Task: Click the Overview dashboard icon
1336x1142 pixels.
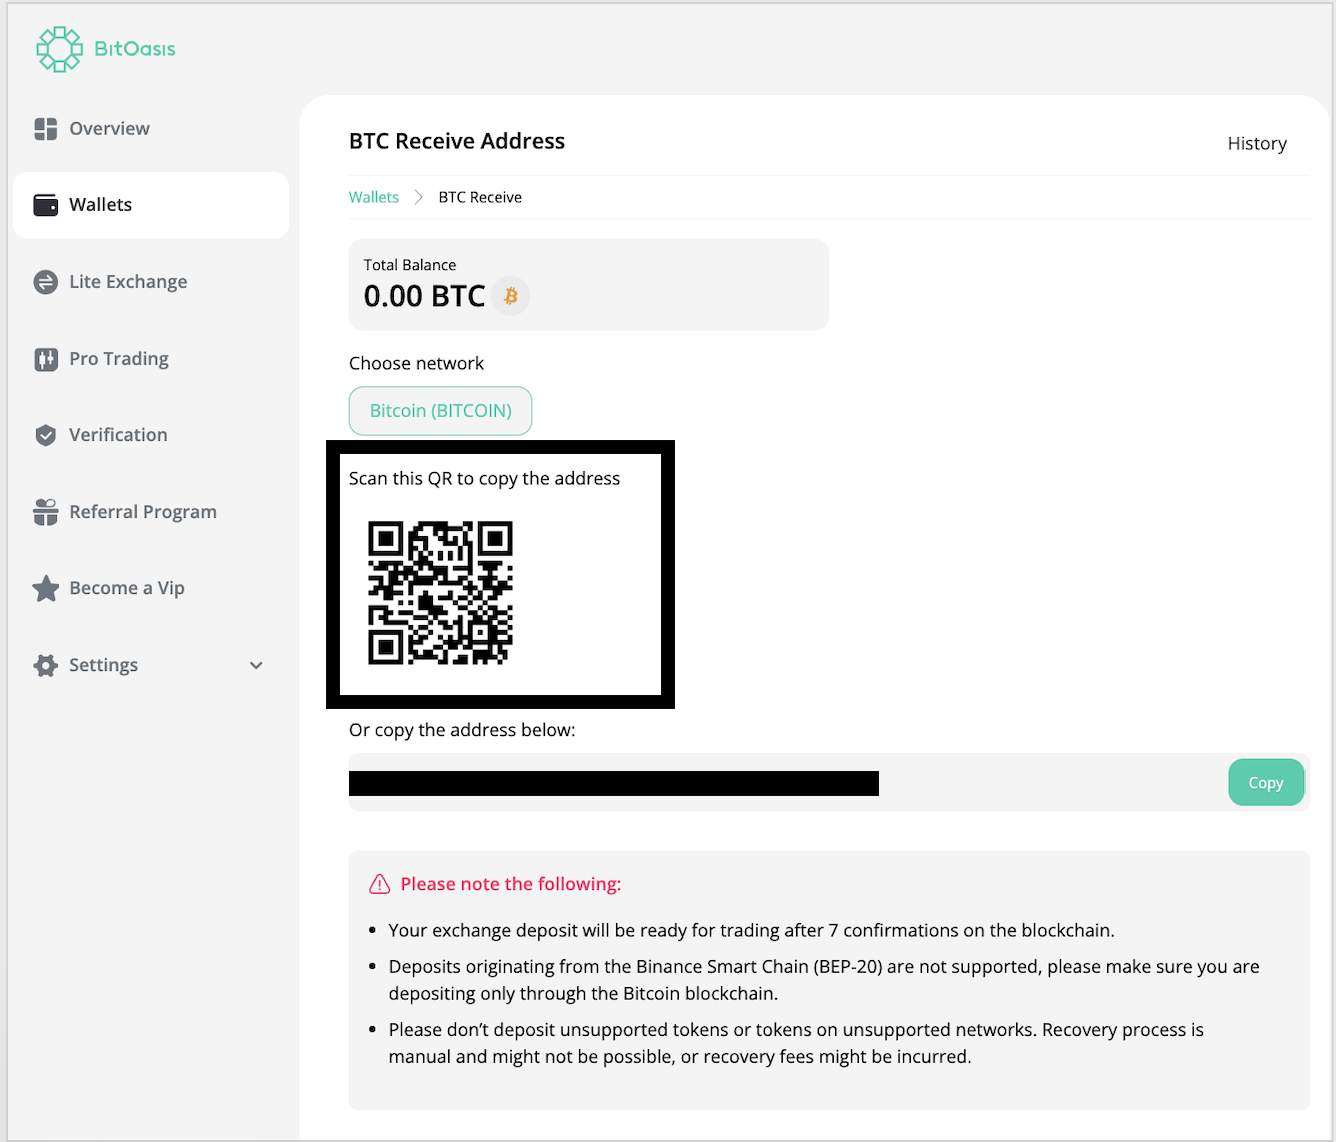Action: pyautogui.click(x=46, y=129)
